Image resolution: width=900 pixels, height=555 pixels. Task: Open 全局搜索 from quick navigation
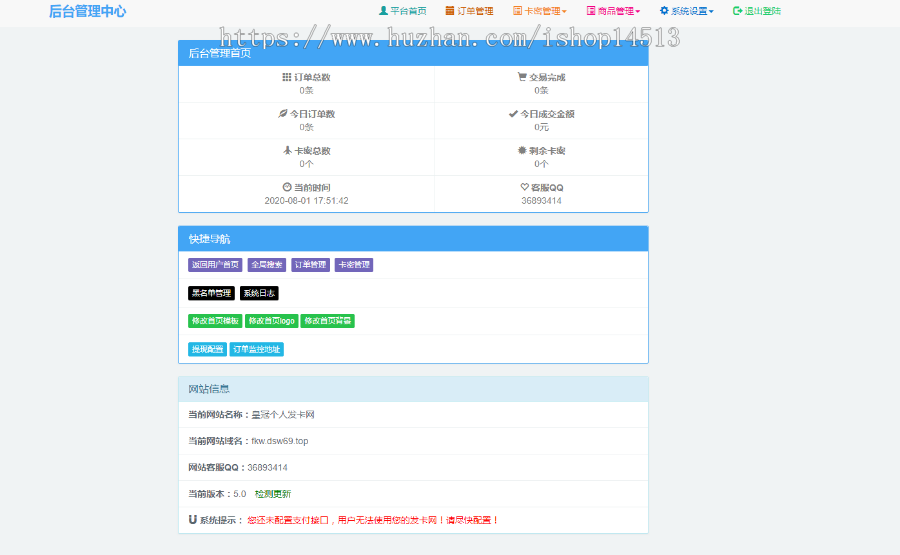click(266, 265)
